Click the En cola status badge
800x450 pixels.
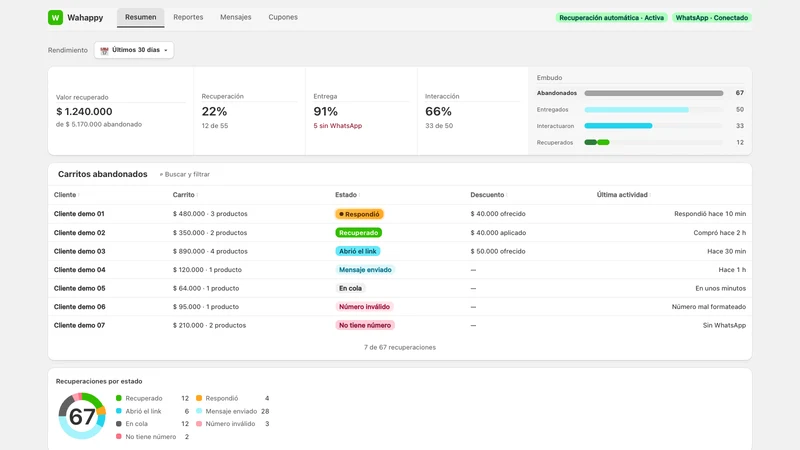(351, 288)
